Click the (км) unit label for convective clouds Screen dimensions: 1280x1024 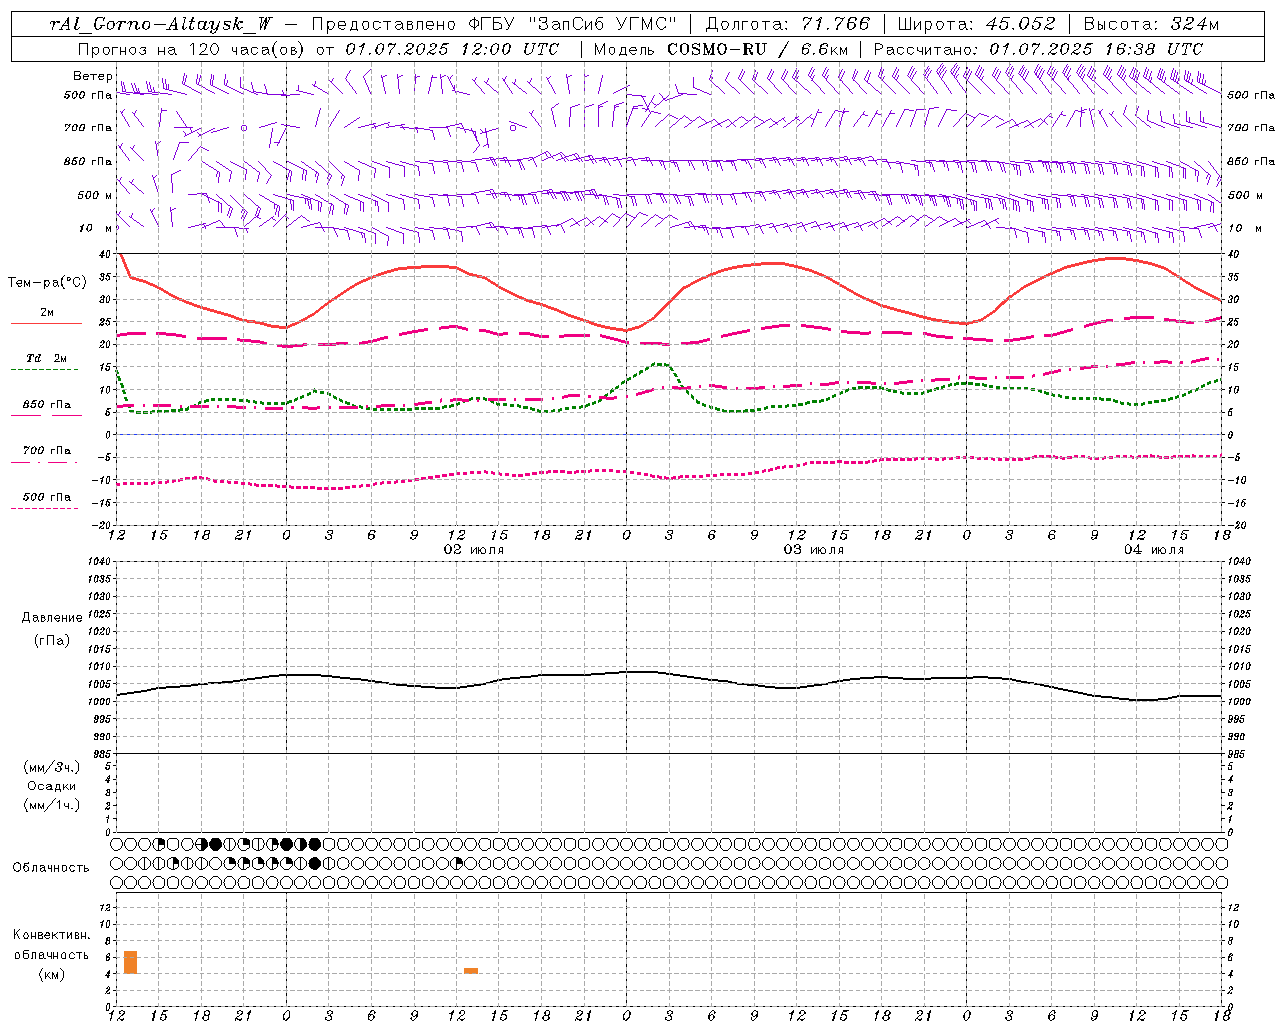click(x=52, y=974)
